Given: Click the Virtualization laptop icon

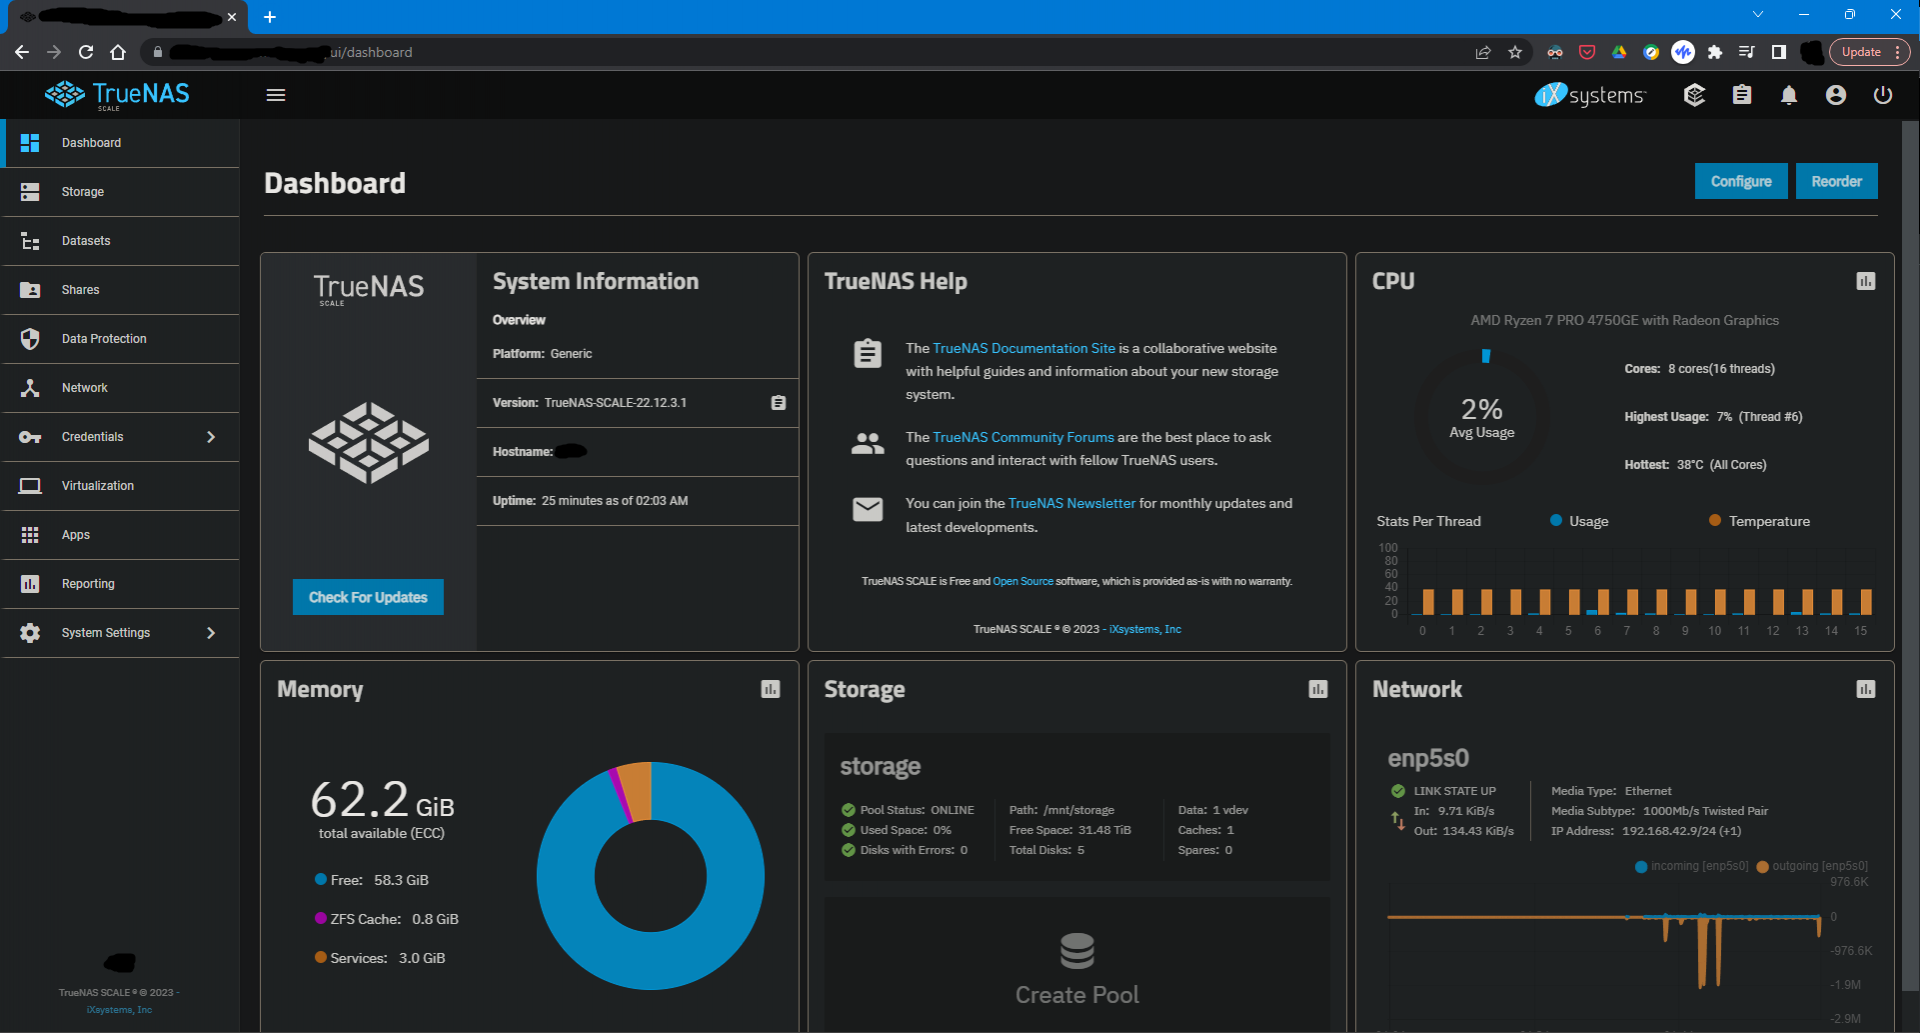Looking at the screenshot, I should 30,486.
